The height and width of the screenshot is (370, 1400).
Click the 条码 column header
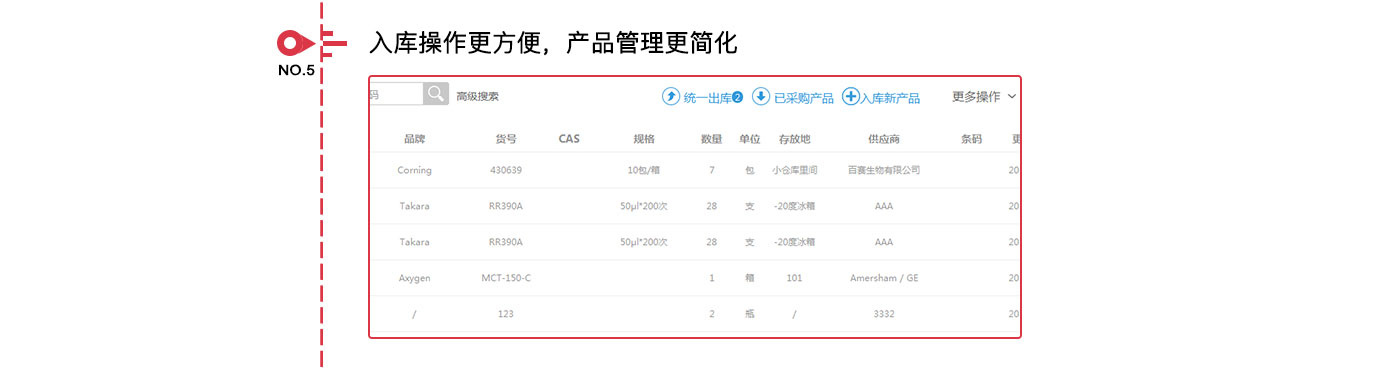pyautogui.click(x=971, y=139)
